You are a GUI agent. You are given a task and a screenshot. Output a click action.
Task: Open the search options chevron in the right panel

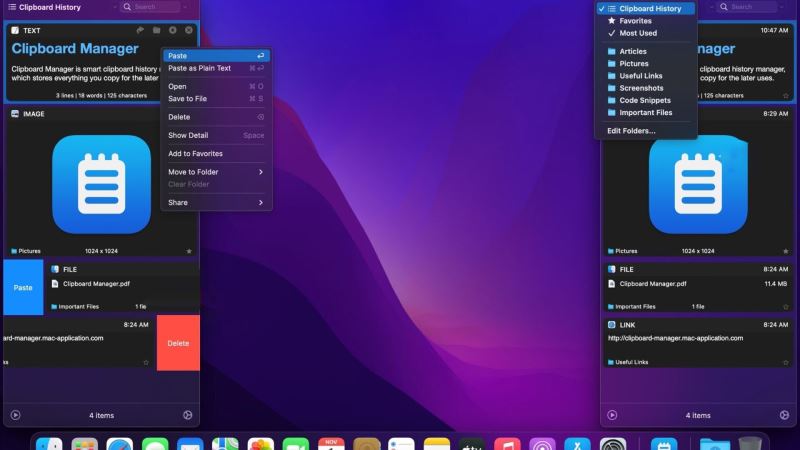pyautogui.click(x=782, y=7)
